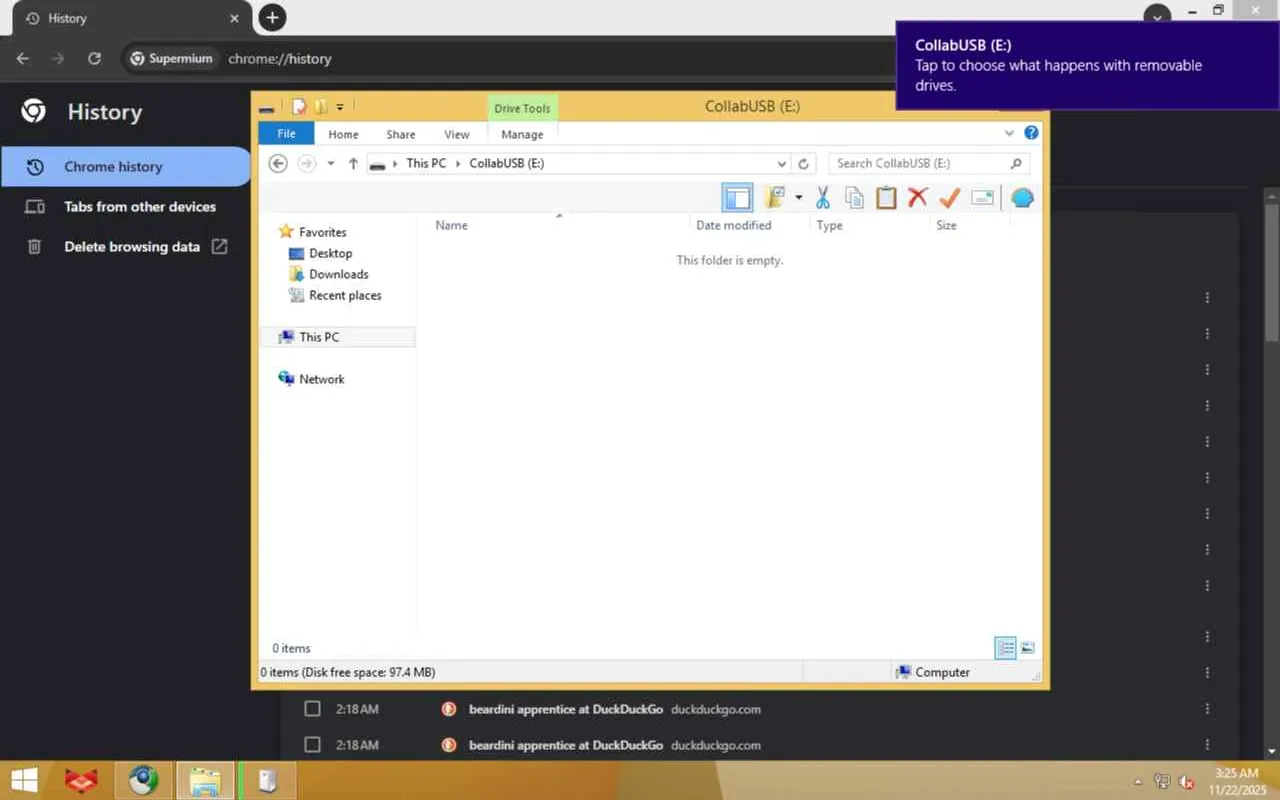
Task: Switch to Large icons view in Explorer status bar
Action: coord(1027,648)
